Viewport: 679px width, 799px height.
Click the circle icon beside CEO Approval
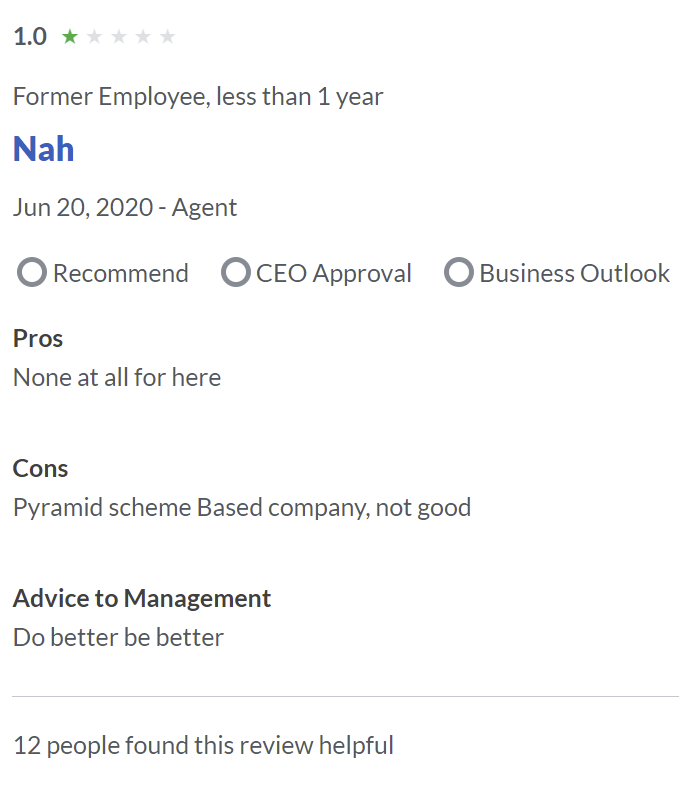coord(235,273)
